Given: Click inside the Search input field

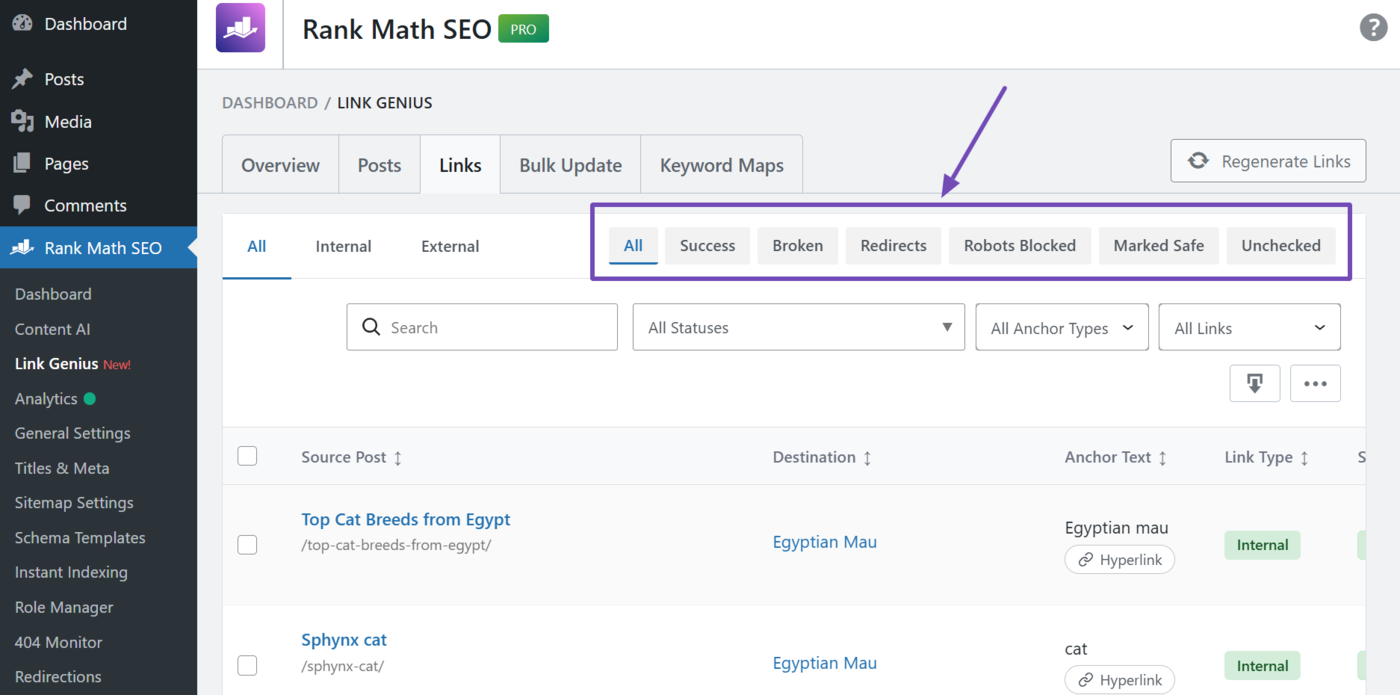Looking at the screenshot, I should 481,327.
